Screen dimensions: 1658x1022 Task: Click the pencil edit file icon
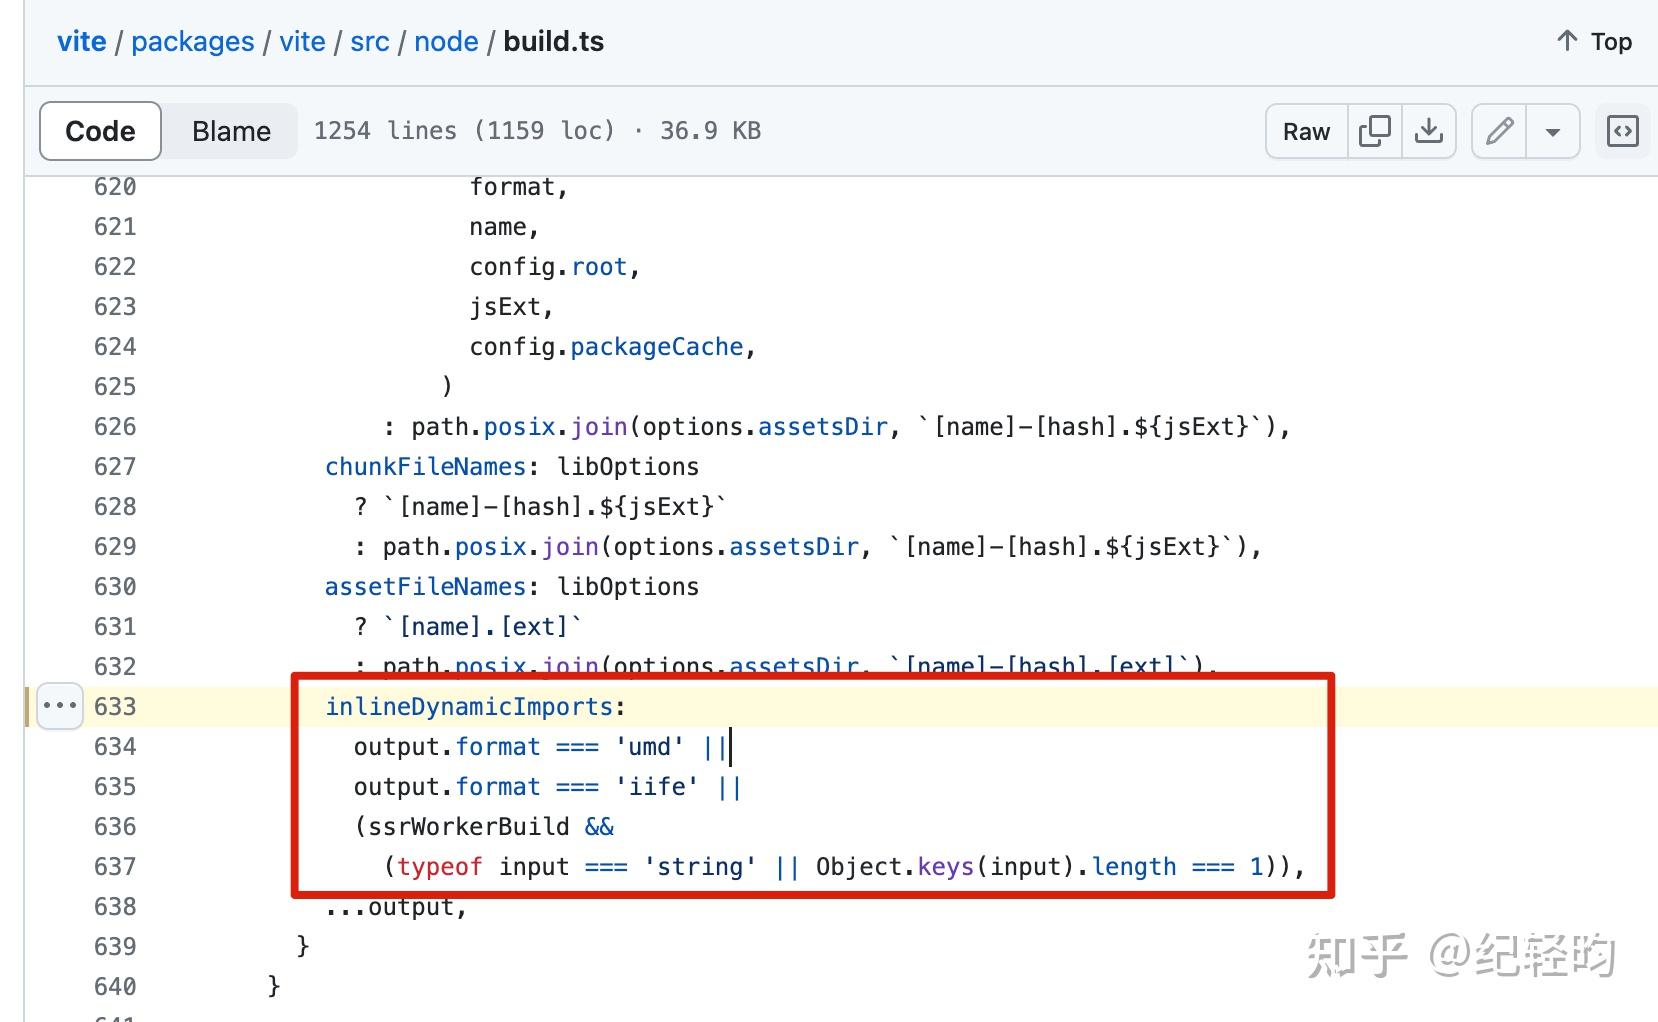[1499, 131]
